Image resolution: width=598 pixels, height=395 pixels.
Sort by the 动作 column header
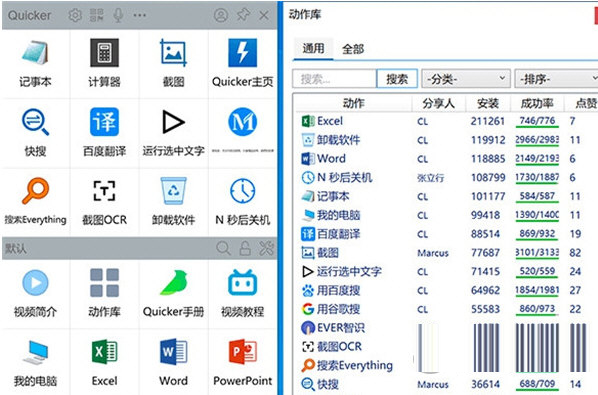354,103
